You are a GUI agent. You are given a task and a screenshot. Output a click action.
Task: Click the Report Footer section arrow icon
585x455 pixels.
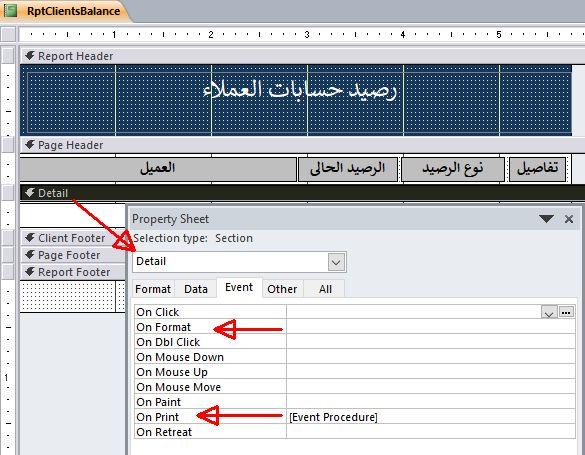tap(30, 272)
